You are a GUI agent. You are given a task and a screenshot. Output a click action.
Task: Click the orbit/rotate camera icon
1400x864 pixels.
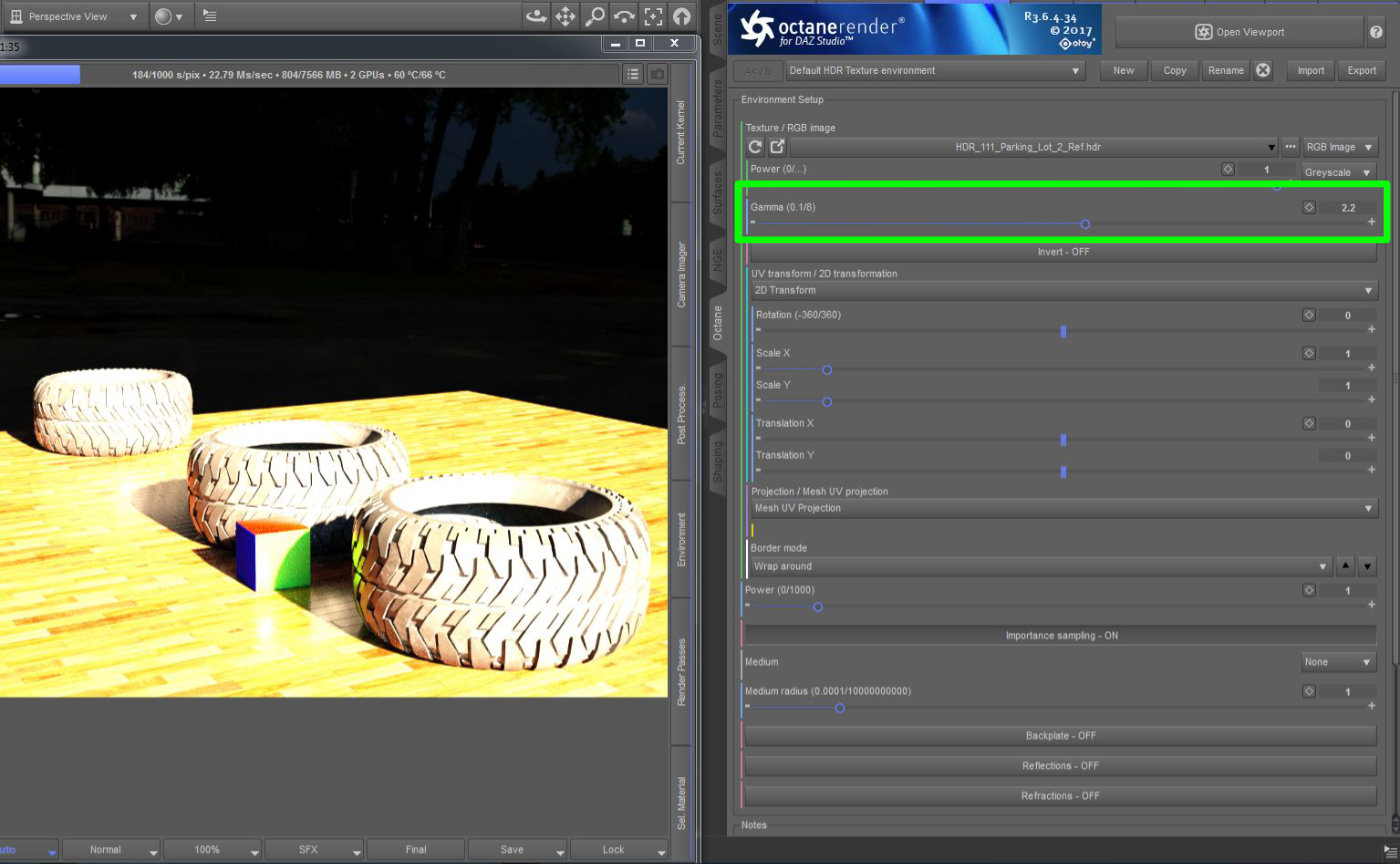point(536,16)
